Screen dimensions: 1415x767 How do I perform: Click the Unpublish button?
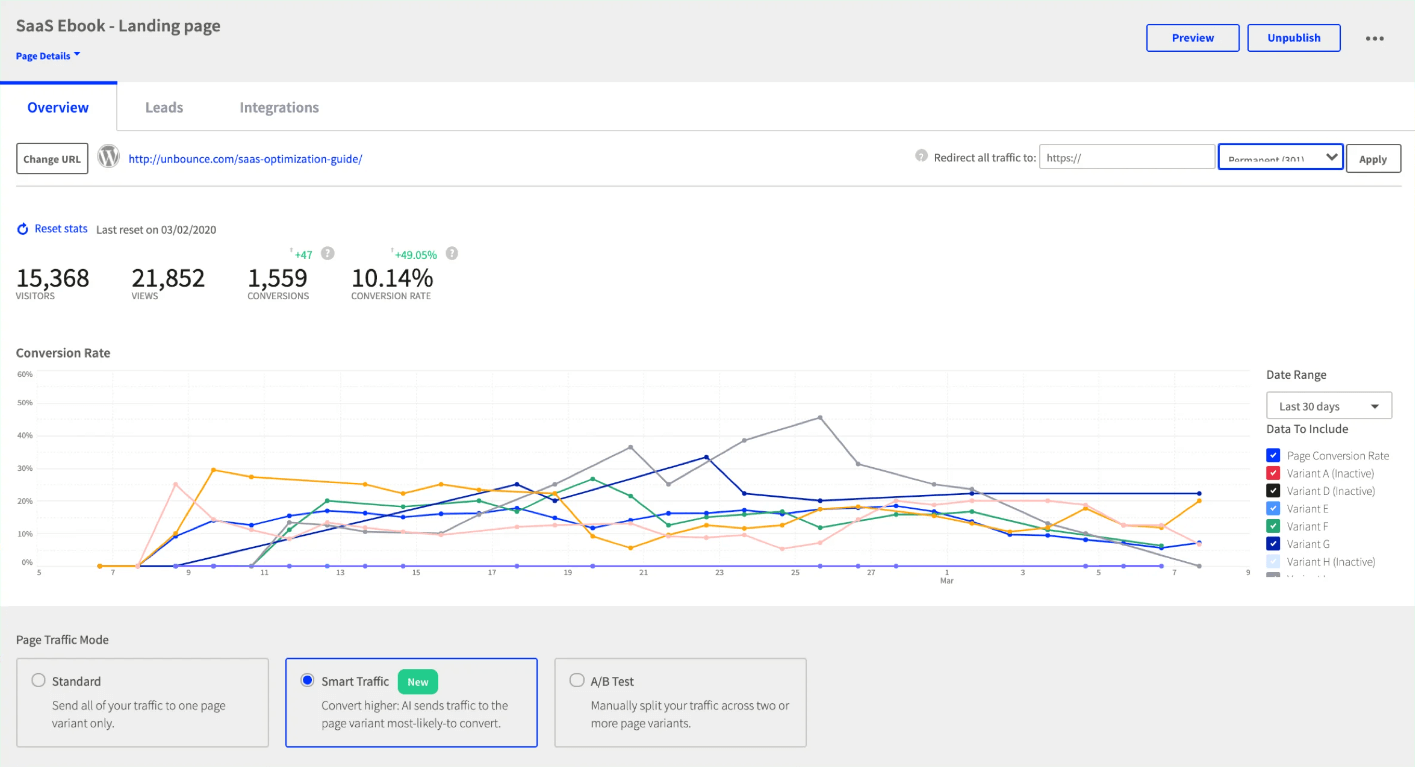(x=1293, y=37)
